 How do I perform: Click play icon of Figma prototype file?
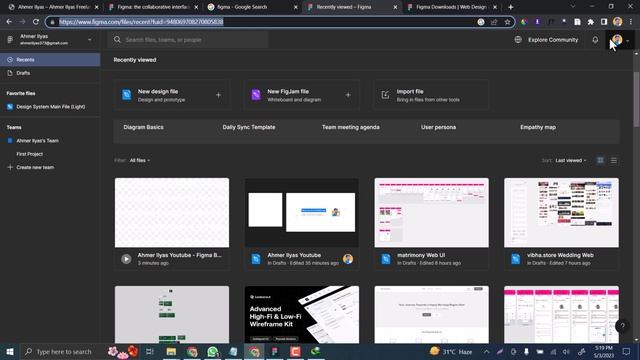tap(126, 259)
